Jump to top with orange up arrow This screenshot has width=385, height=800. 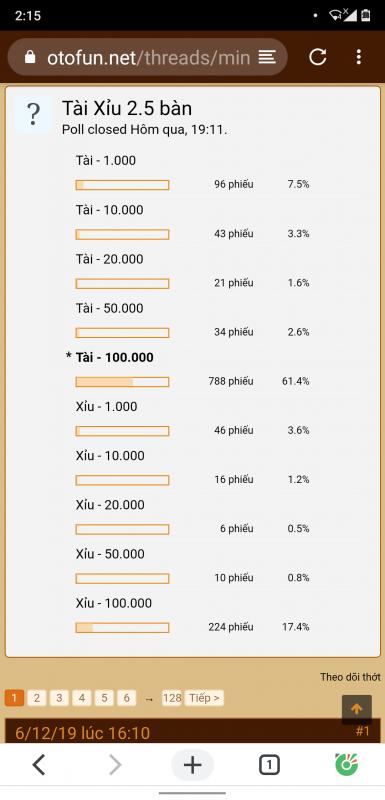click(x=357, y=709)
